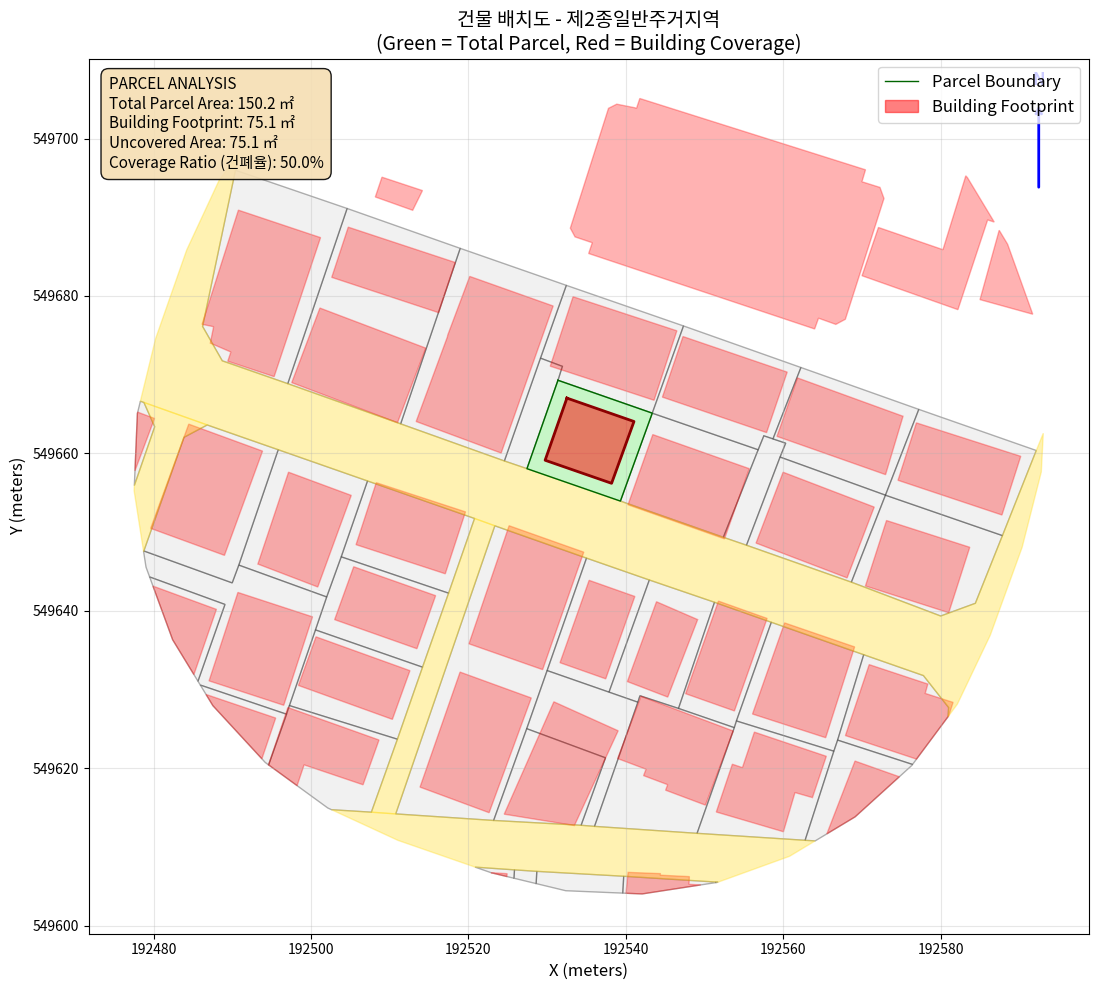Select the triangular building at far right top
Screen dimensions: 1098x990
click(x=1006, y=280)
